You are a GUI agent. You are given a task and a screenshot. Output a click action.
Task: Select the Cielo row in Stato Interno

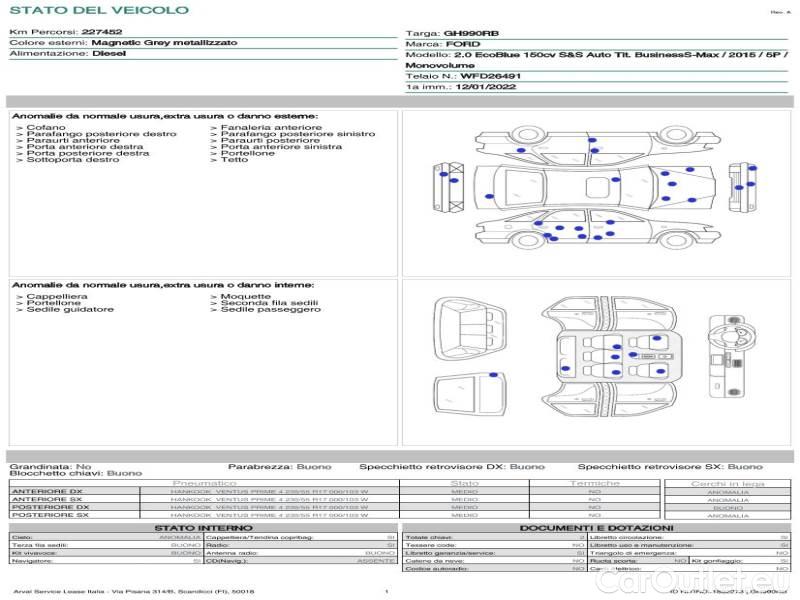click(106, 537)
